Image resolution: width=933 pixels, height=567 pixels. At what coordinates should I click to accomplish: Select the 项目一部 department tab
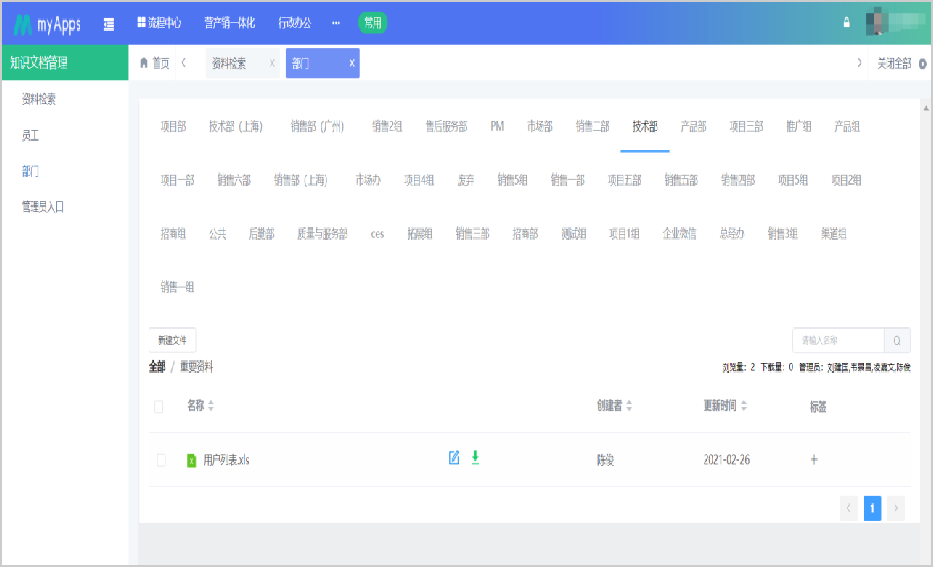click(x=177, y=180)
